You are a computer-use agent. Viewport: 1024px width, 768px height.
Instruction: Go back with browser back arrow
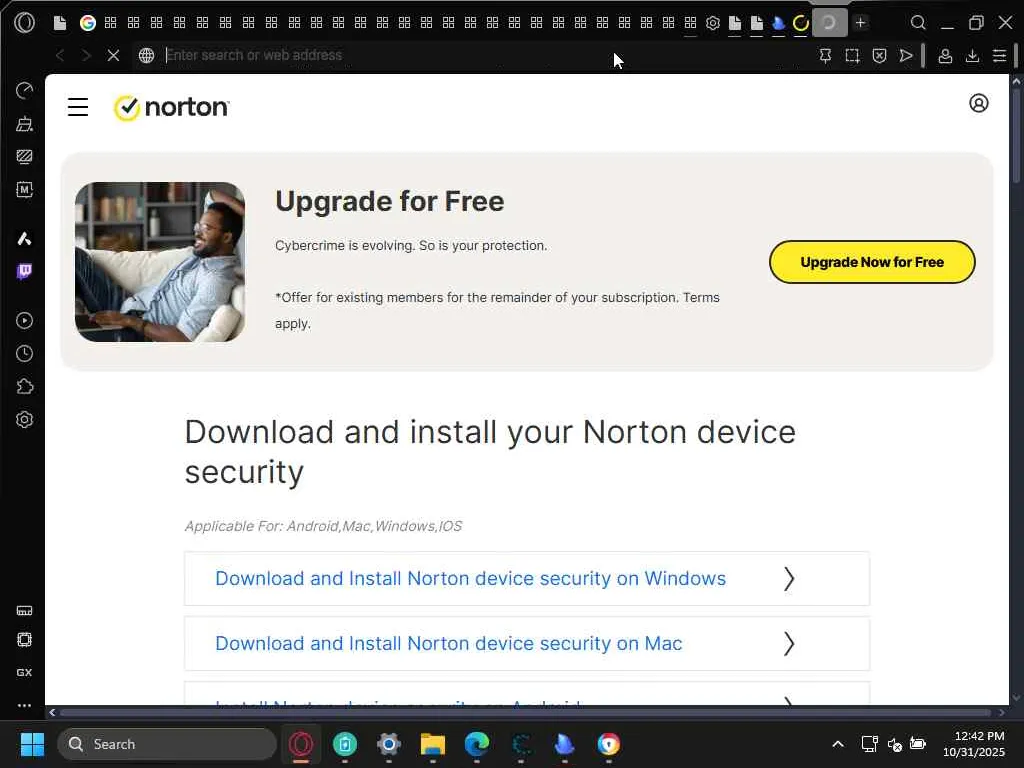[x=59, y=56]
